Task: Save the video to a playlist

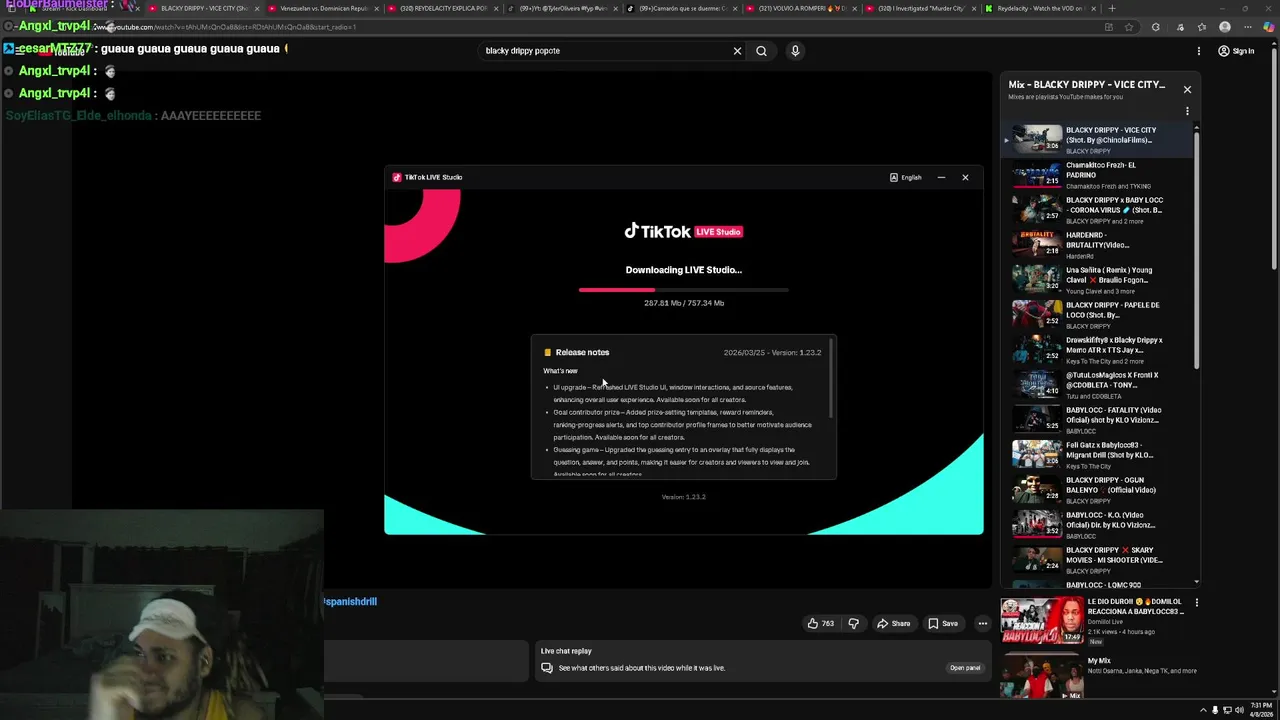Action: pyautogui.click(x=942, y=623)
